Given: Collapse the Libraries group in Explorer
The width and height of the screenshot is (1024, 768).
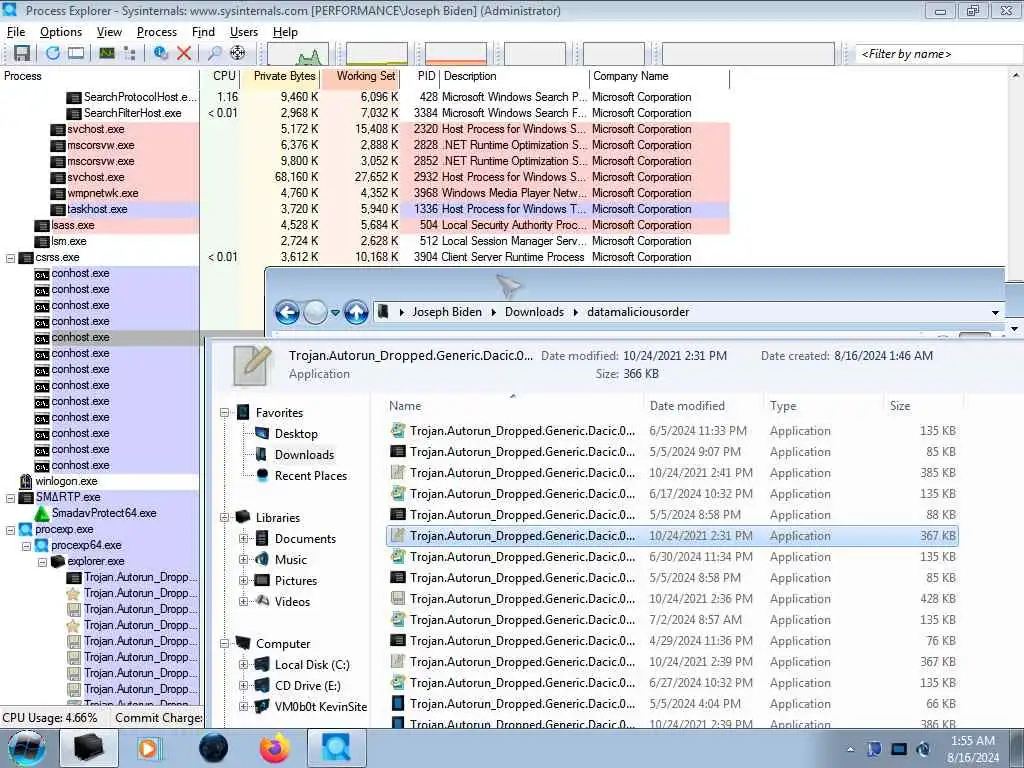Looking at the screenshot, I should pos(224,518).
